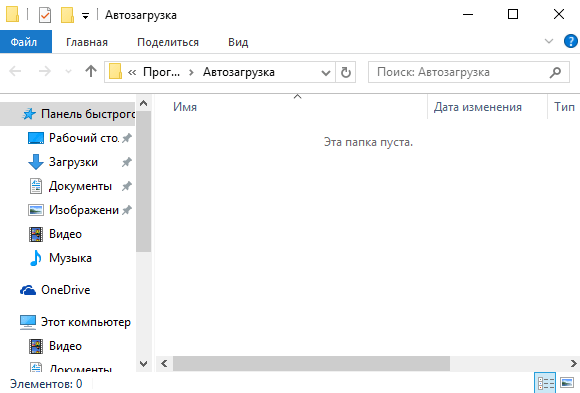This screenshot has width=580, height=393.
Task: Go forward using the right arrow
Action: 45,71
